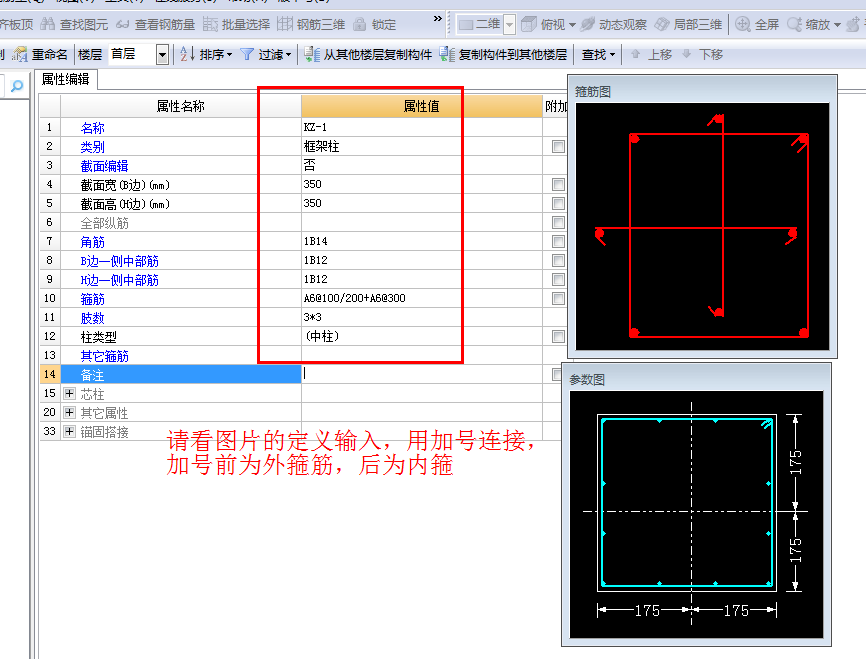Click the 参数图 section diagram
866x659 pixels.
coord(696,514)
